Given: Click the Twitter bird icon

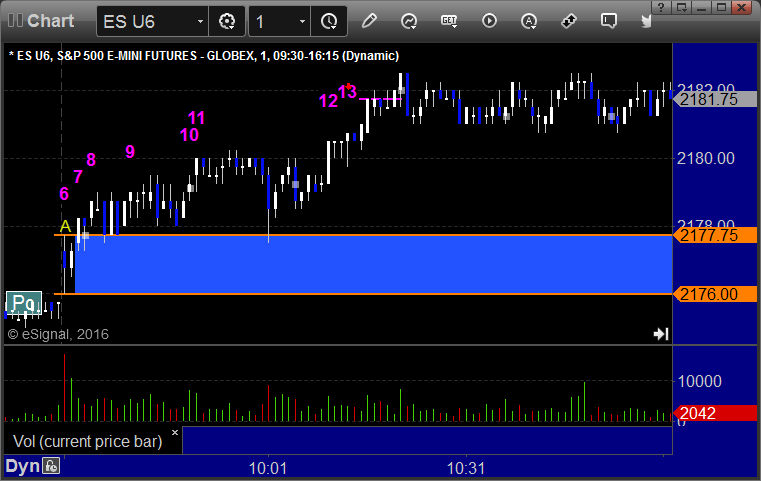Looking at the screenshot, I should pos(646,21).
